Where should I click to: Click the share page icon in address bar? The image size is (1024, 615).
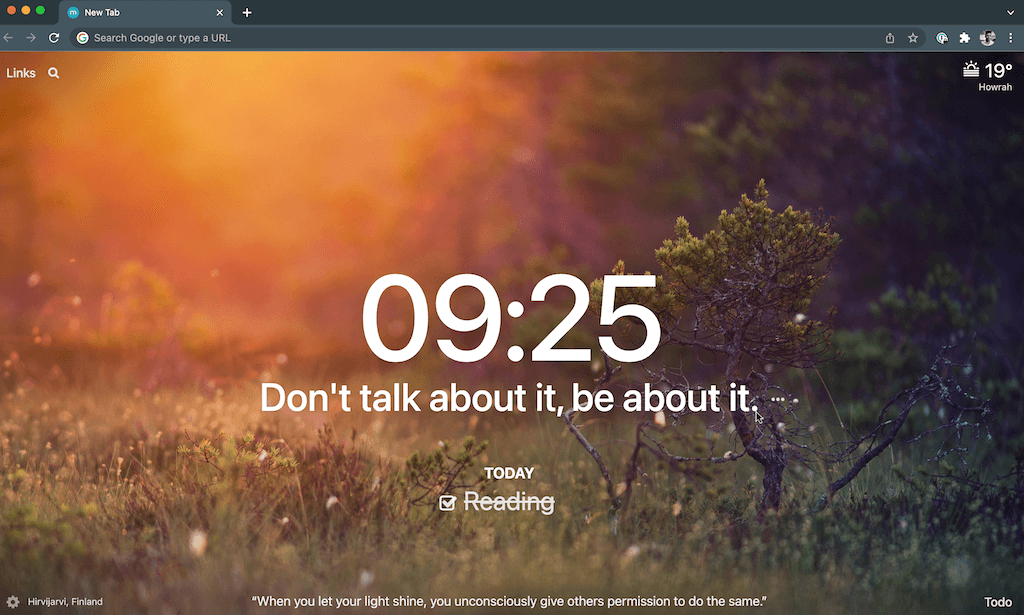point(889,38)
